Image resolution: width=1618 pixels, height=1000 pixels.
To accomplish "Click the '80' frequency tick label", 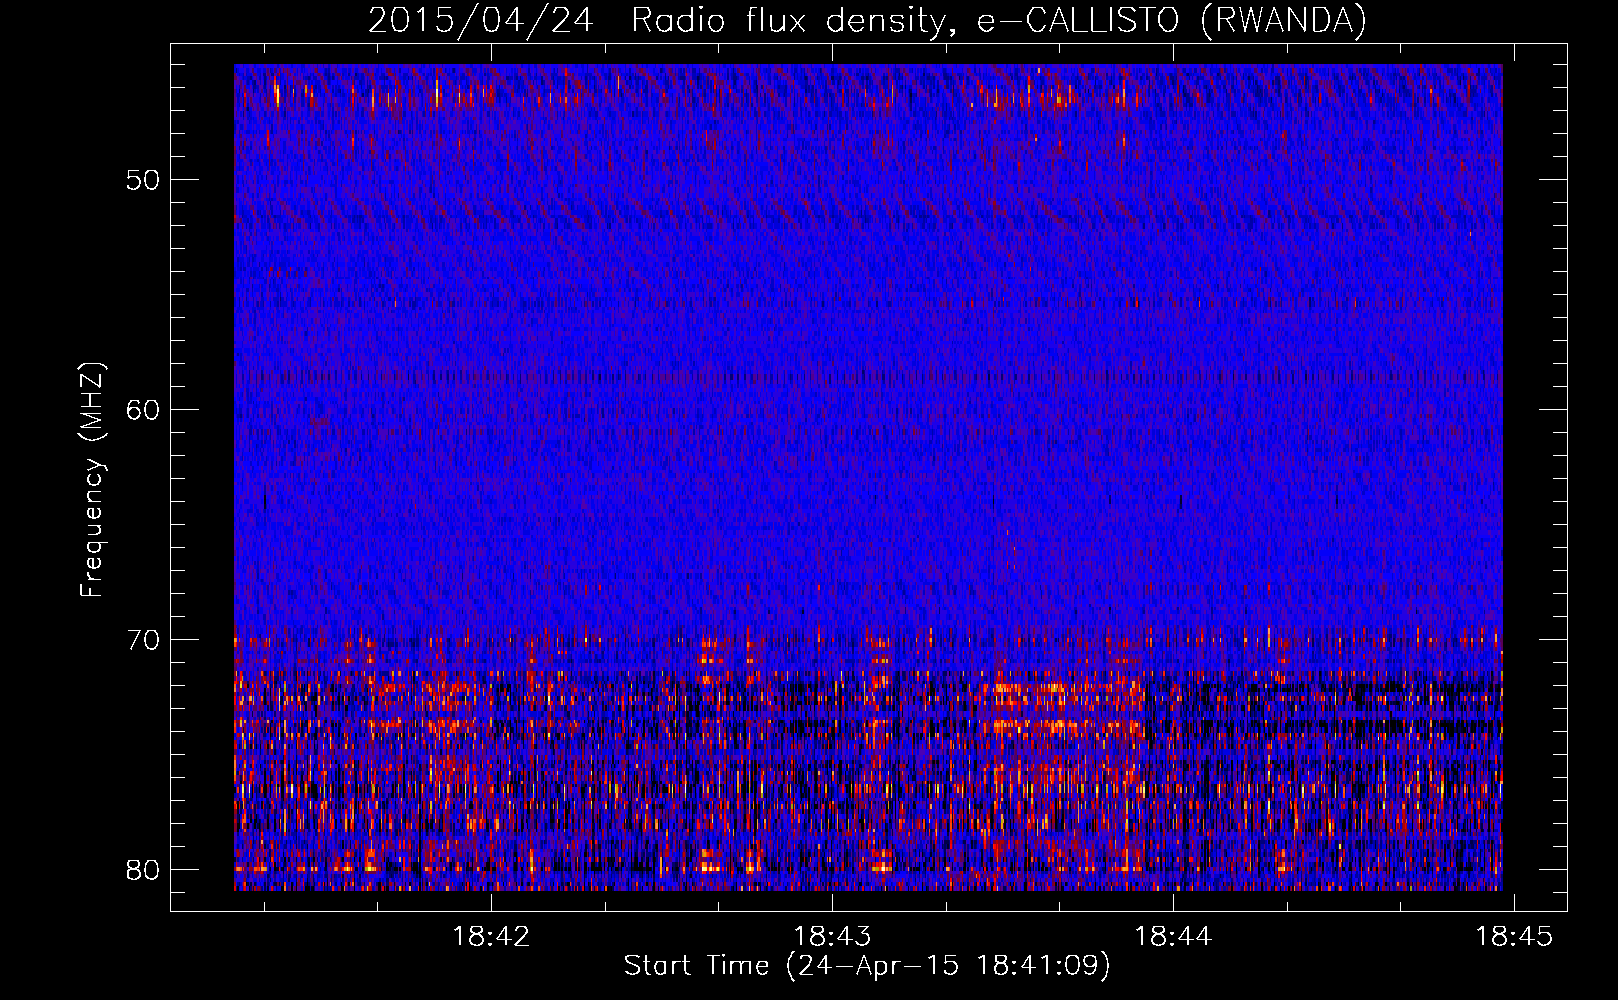I will pyautogui.click(x=143, y=870).
